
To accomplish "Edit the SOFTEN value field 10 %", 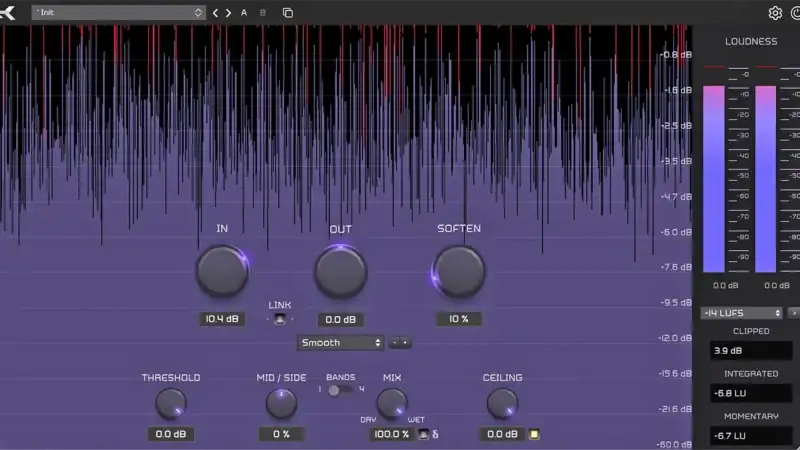I will [459, 319].
